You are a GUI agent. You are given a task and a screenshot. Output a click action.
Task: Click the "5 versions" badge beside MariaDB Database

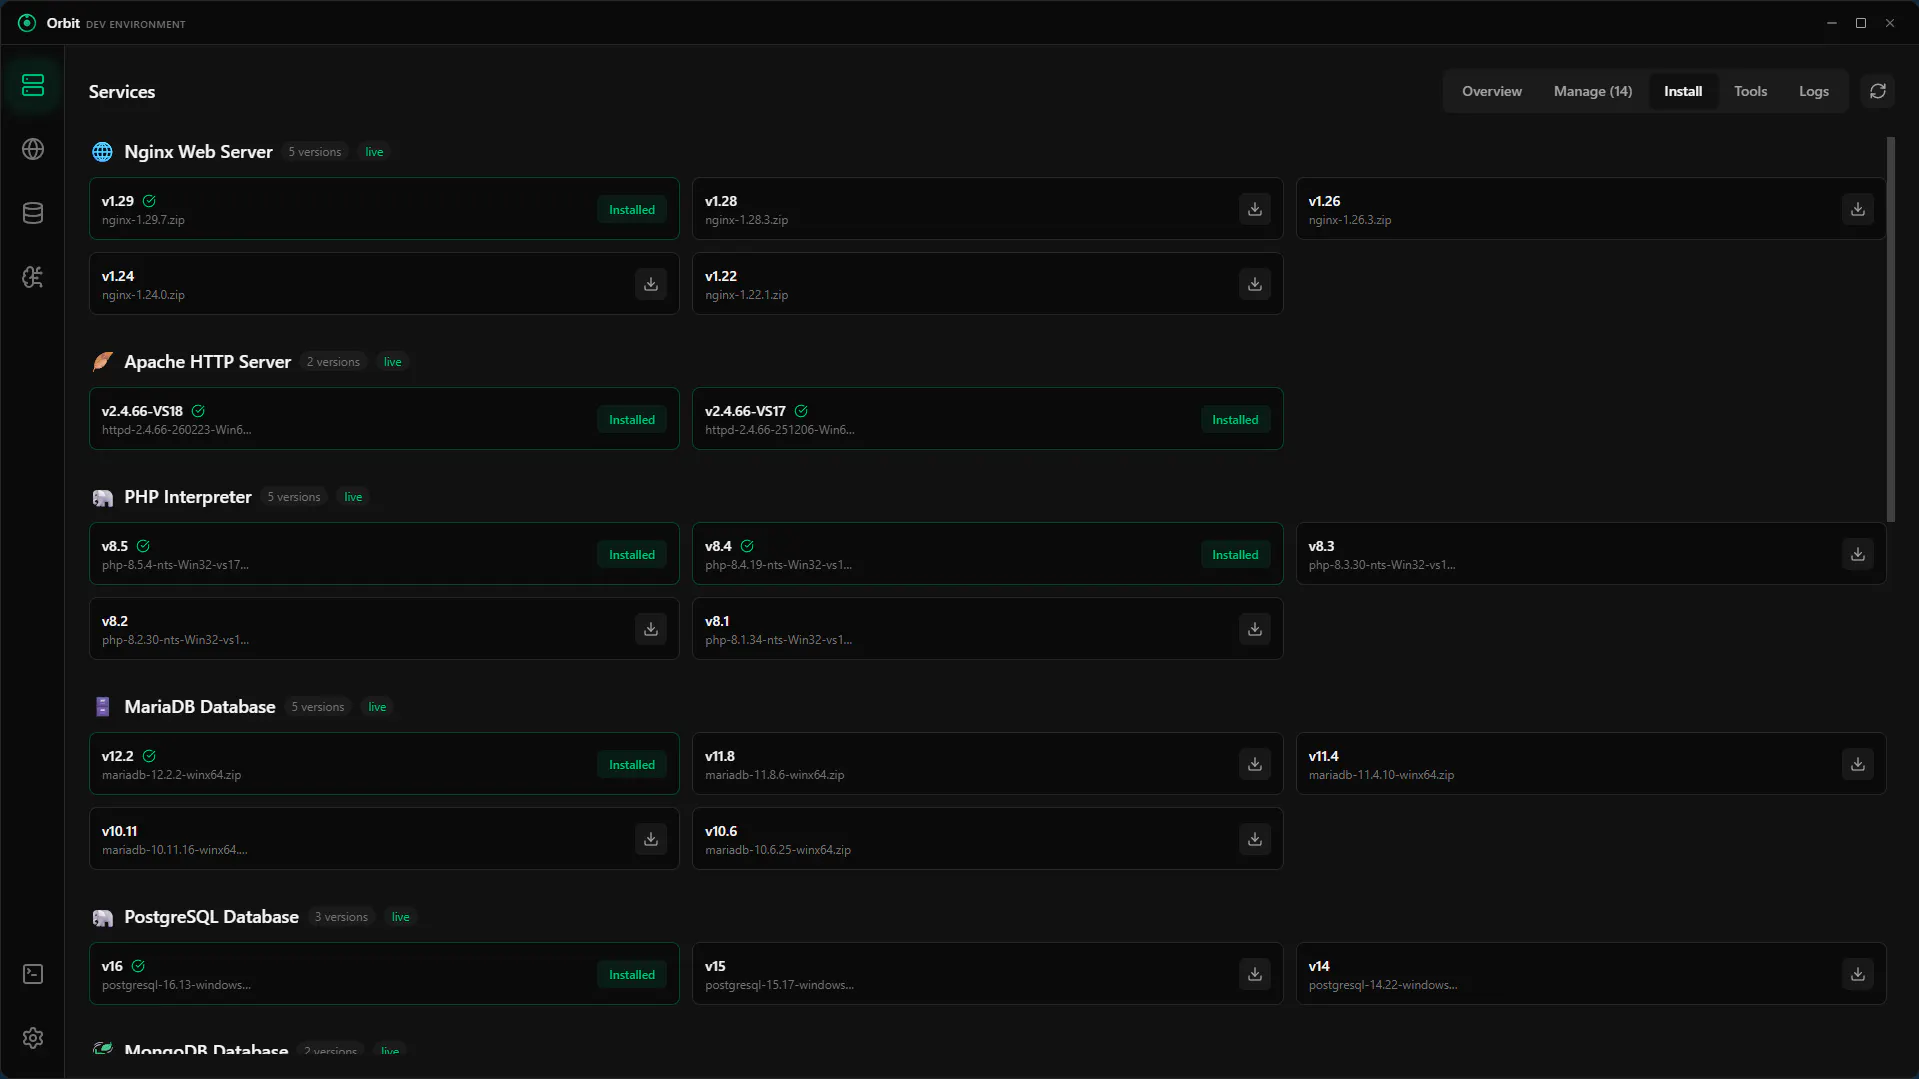click(x=318, y=707)
